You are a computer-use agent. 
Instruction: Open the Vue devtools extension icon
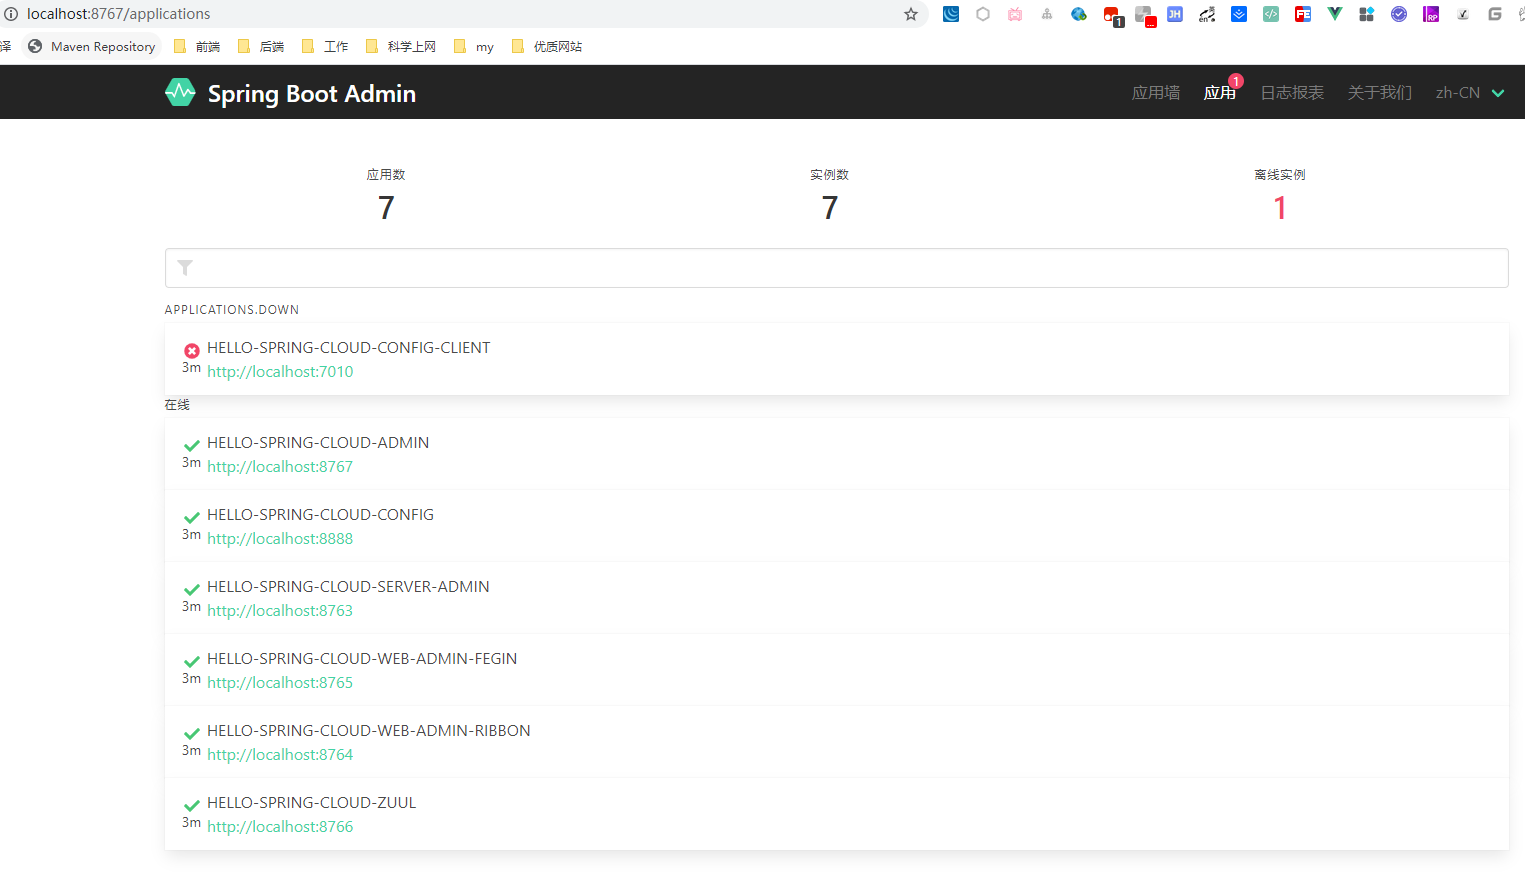[1335, 14]
